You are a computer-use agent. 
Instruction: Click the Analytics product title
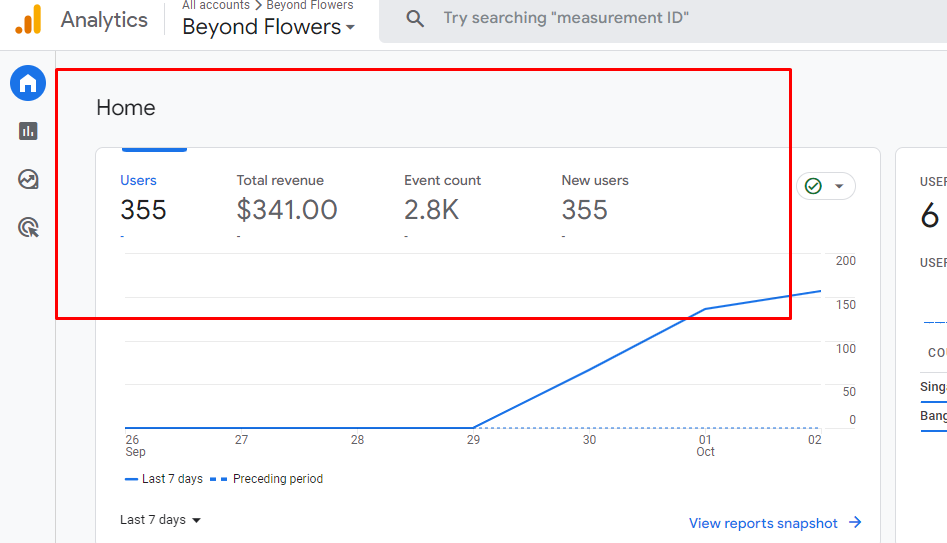(104, 20)
